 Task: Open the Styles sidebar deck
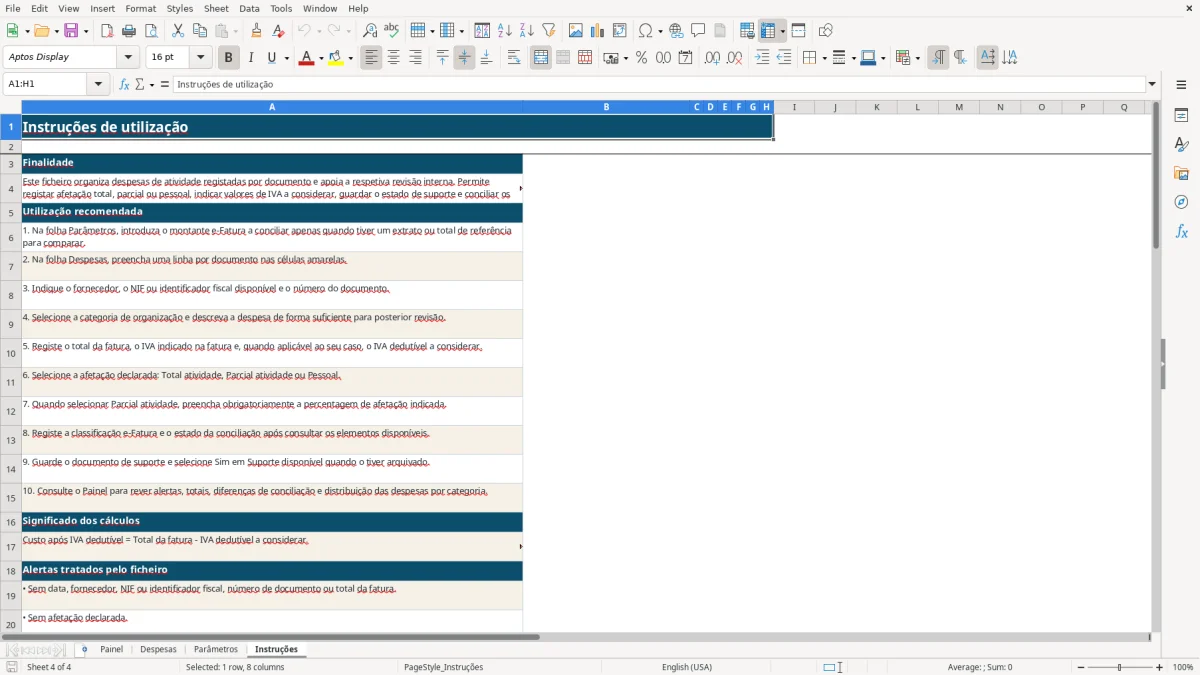[x=1181, y=145]
